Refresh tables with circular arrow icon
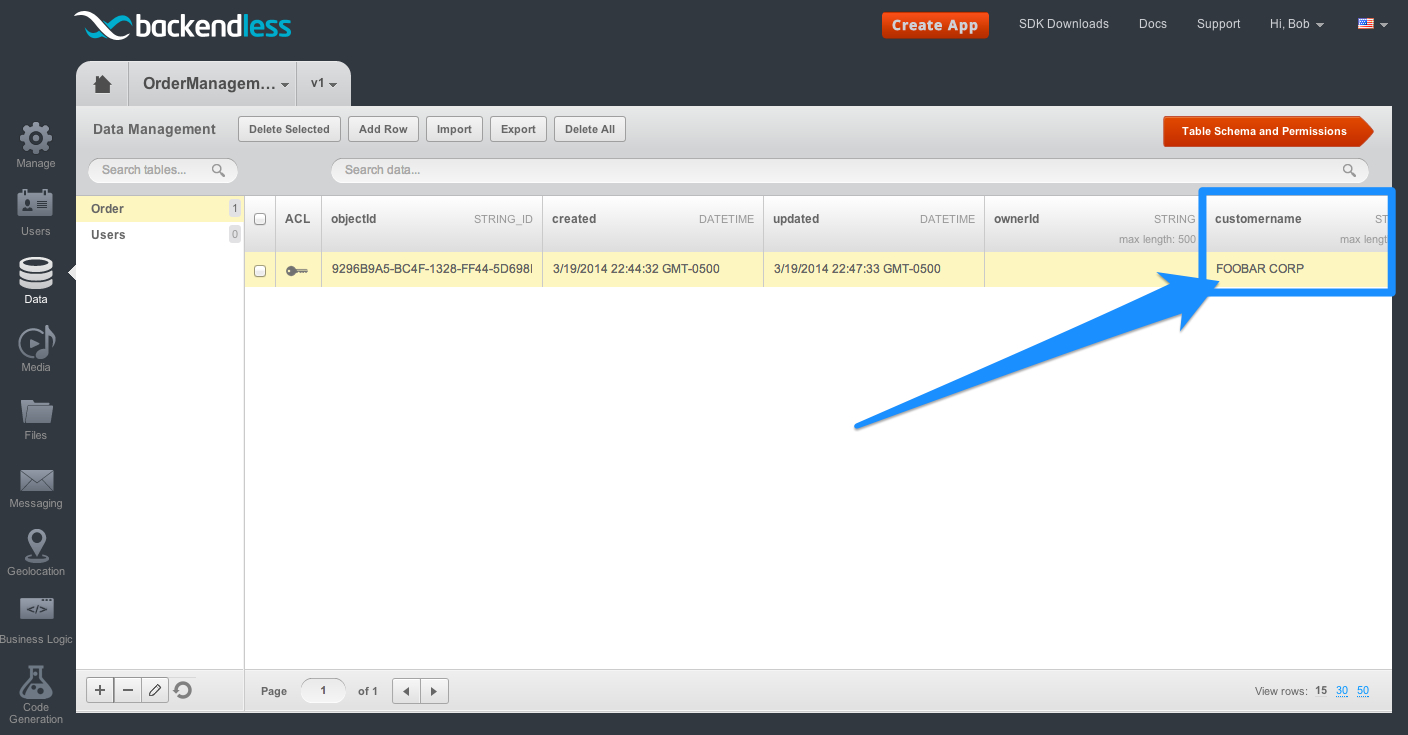 point(183,690)
